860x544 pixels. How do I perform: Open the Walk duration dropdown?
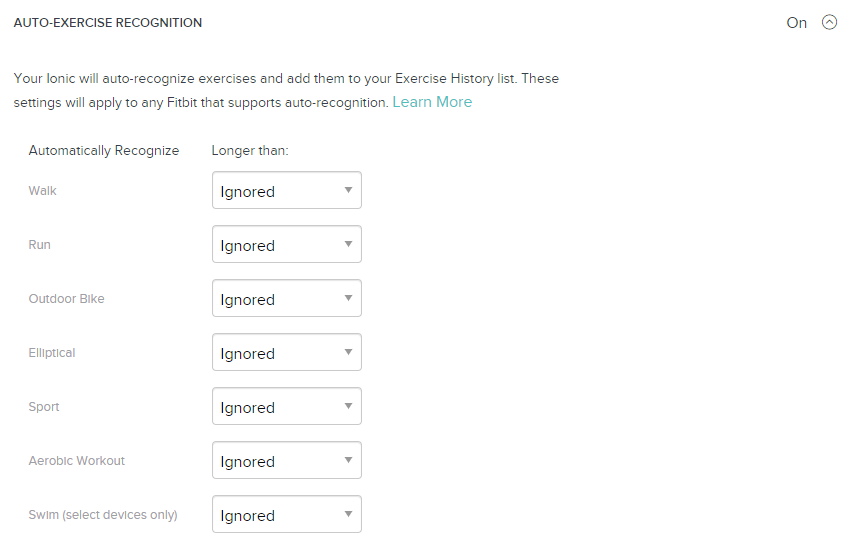(x=287, y=190)
